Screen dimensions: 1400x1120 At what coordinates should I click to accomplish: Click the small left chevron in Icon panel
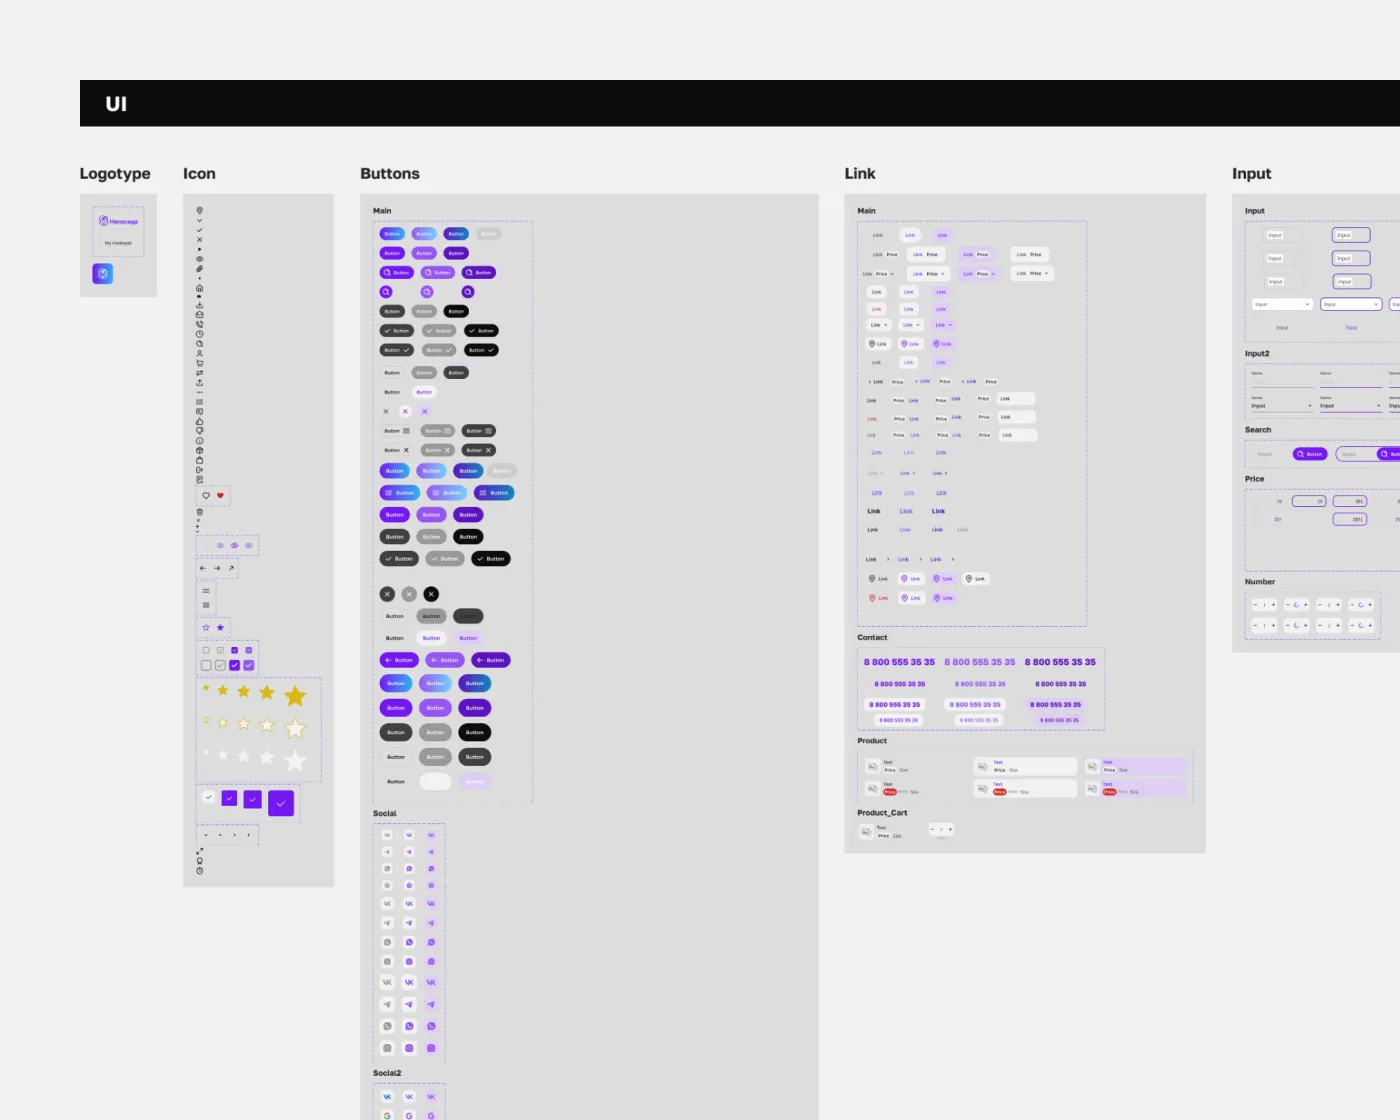click(x=249, y=835)
